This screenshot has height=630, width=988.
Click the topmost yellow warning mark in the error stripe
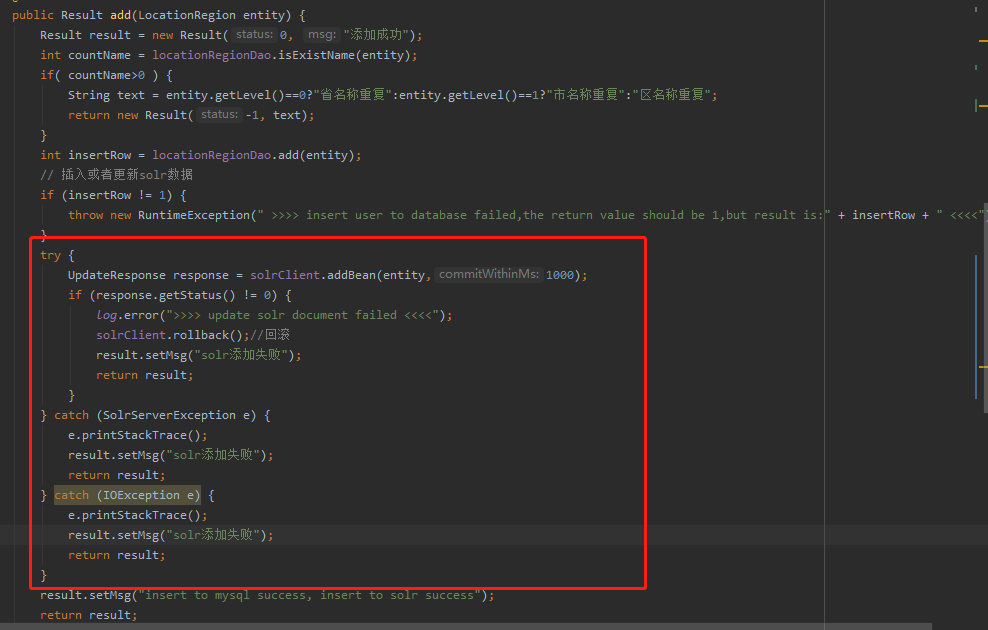tap(982, 40)
